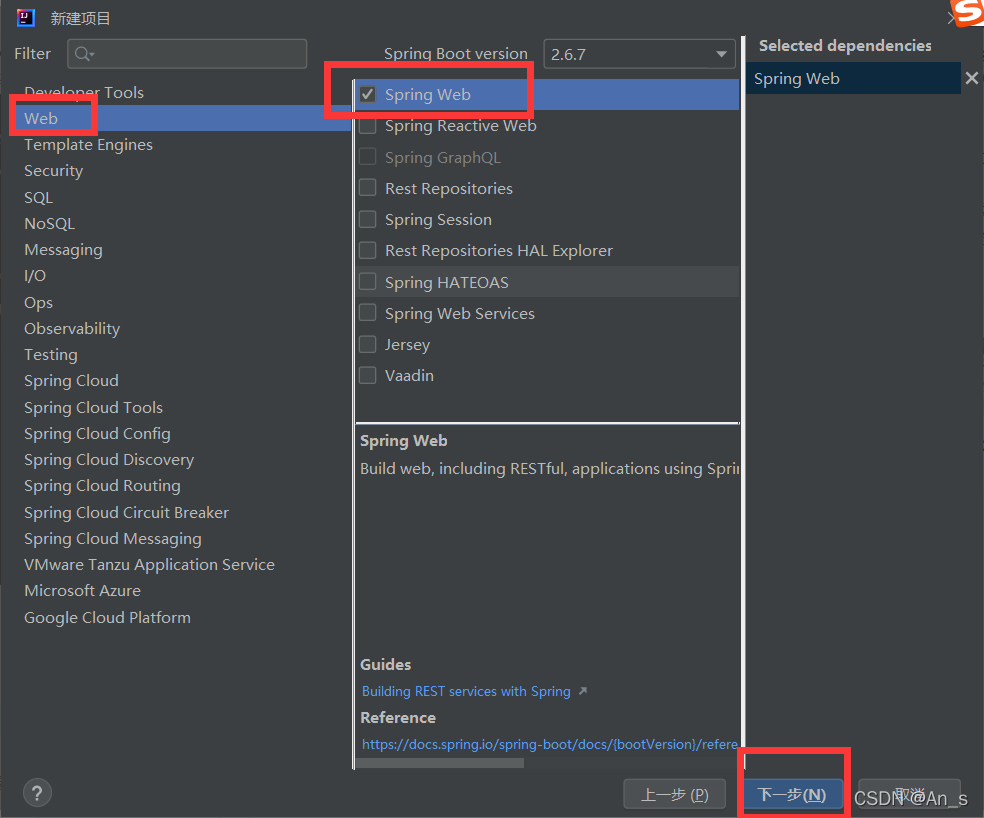Viewport: 984px width, 818px height.
Task: Enable the Jersey checkbox
Action: coord(368,344)
